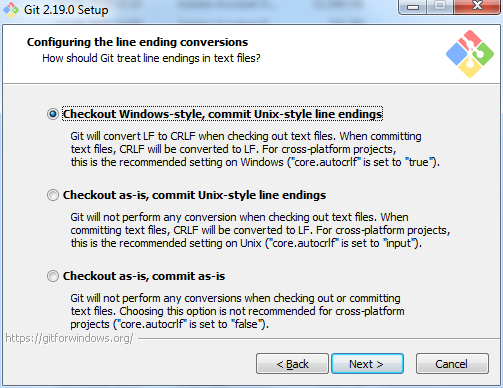Viewport: 503px width, 388px height.
Task: Select the 'Checkout Windows-style' radio circle
Action: click(53, 114)
